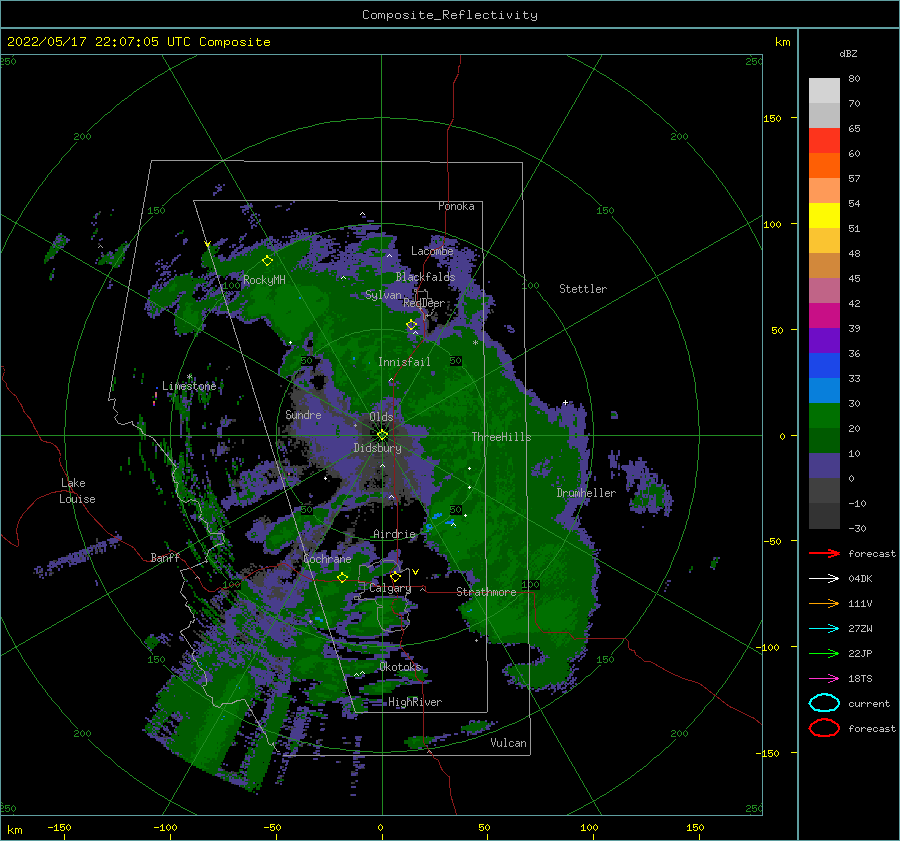Click the Innisfail map label
The image size is (900, 841).
(404, 362)
